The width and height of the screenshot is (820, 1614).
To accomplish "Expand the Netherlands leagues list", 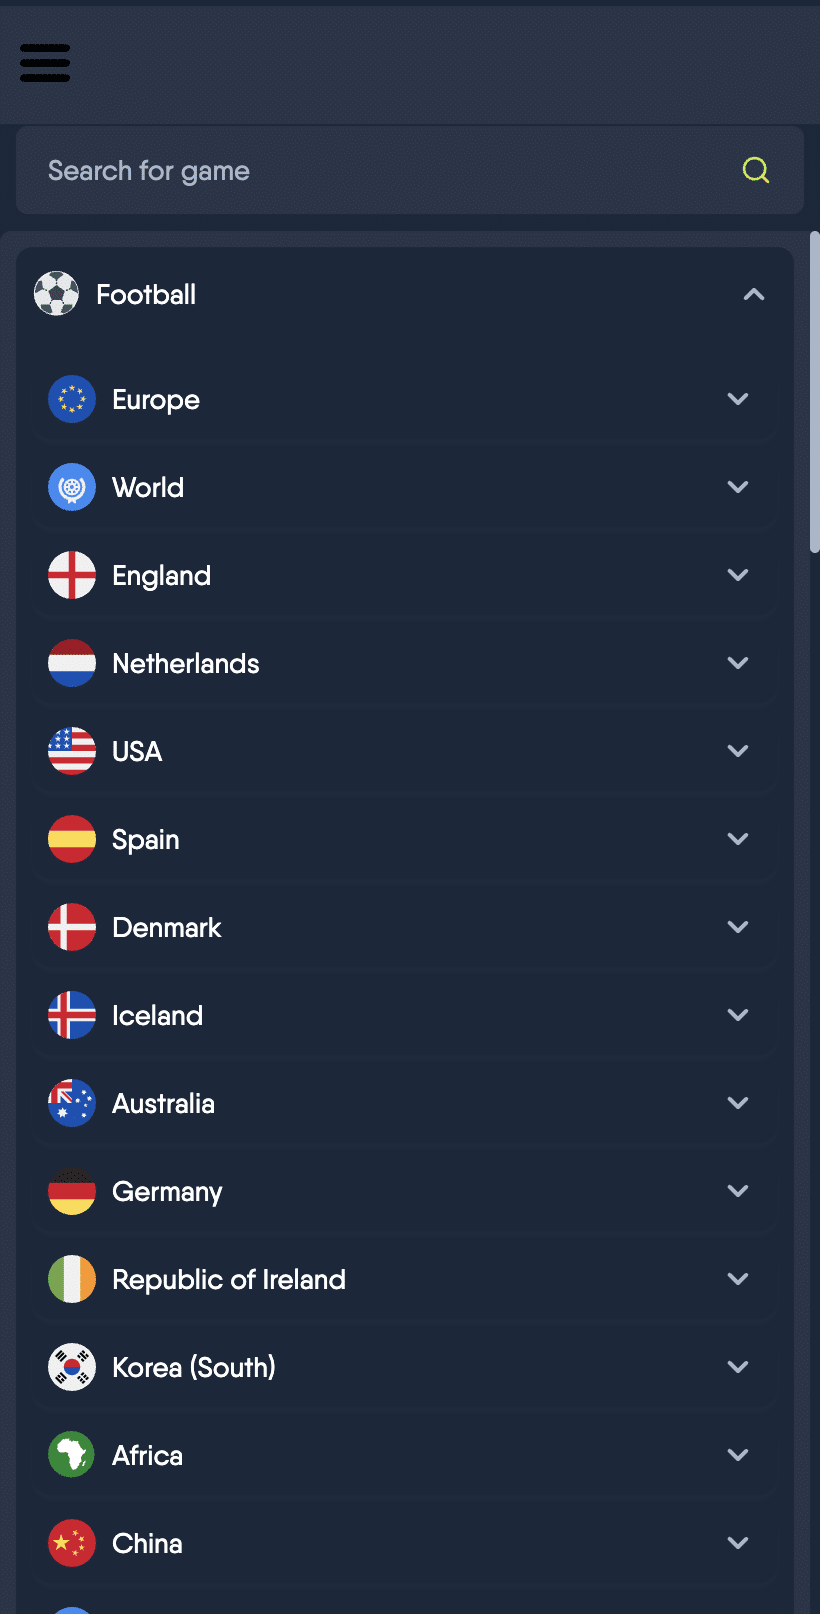I will pos(737,663).
